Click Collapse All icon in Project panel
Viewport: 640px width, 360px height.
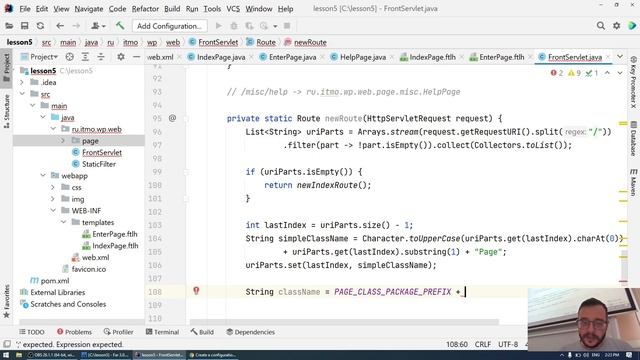pyautogui.click(x=100, y=57)
